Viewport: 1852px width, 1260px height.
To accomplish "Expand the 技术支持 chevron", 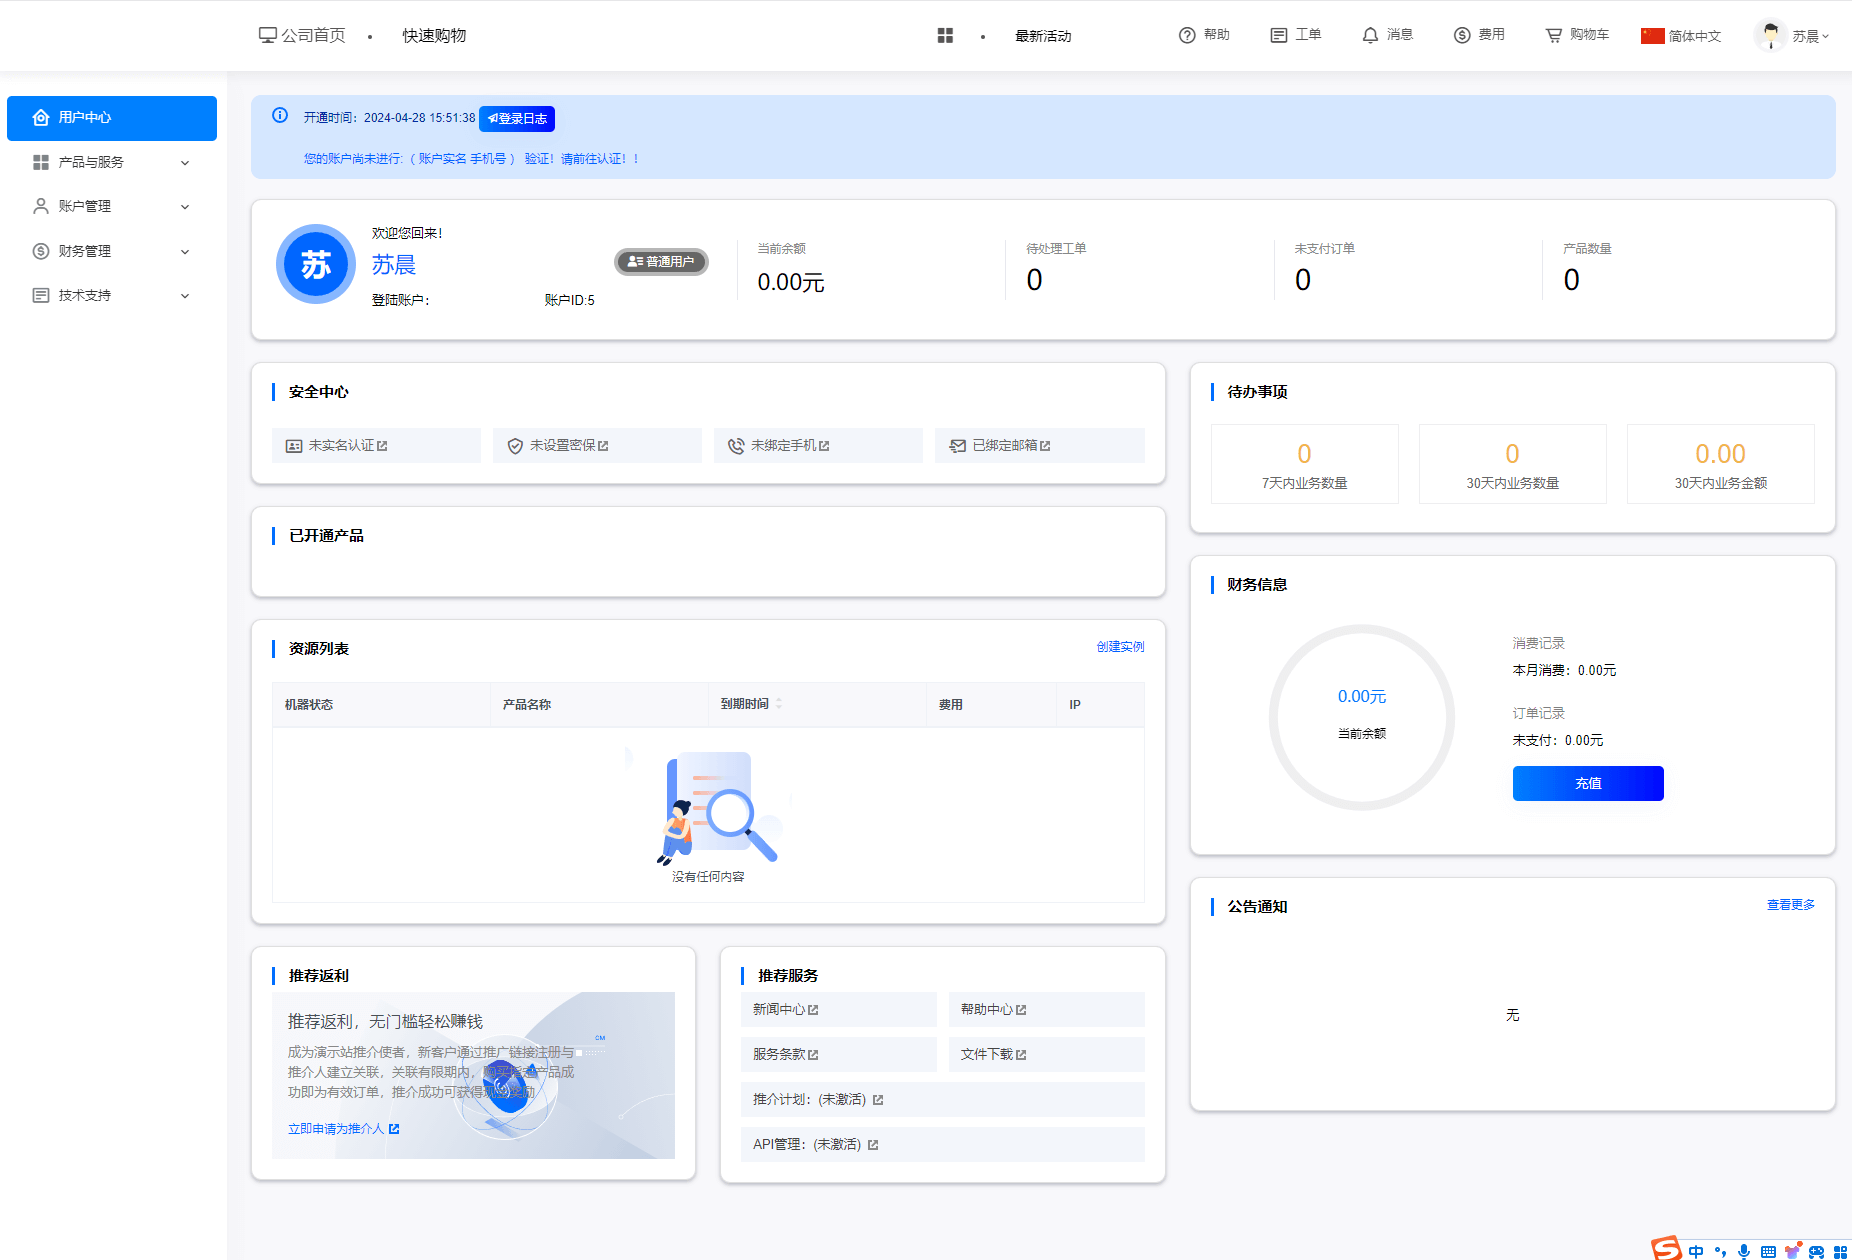I will pyautogui.click(x=185, y=296).
